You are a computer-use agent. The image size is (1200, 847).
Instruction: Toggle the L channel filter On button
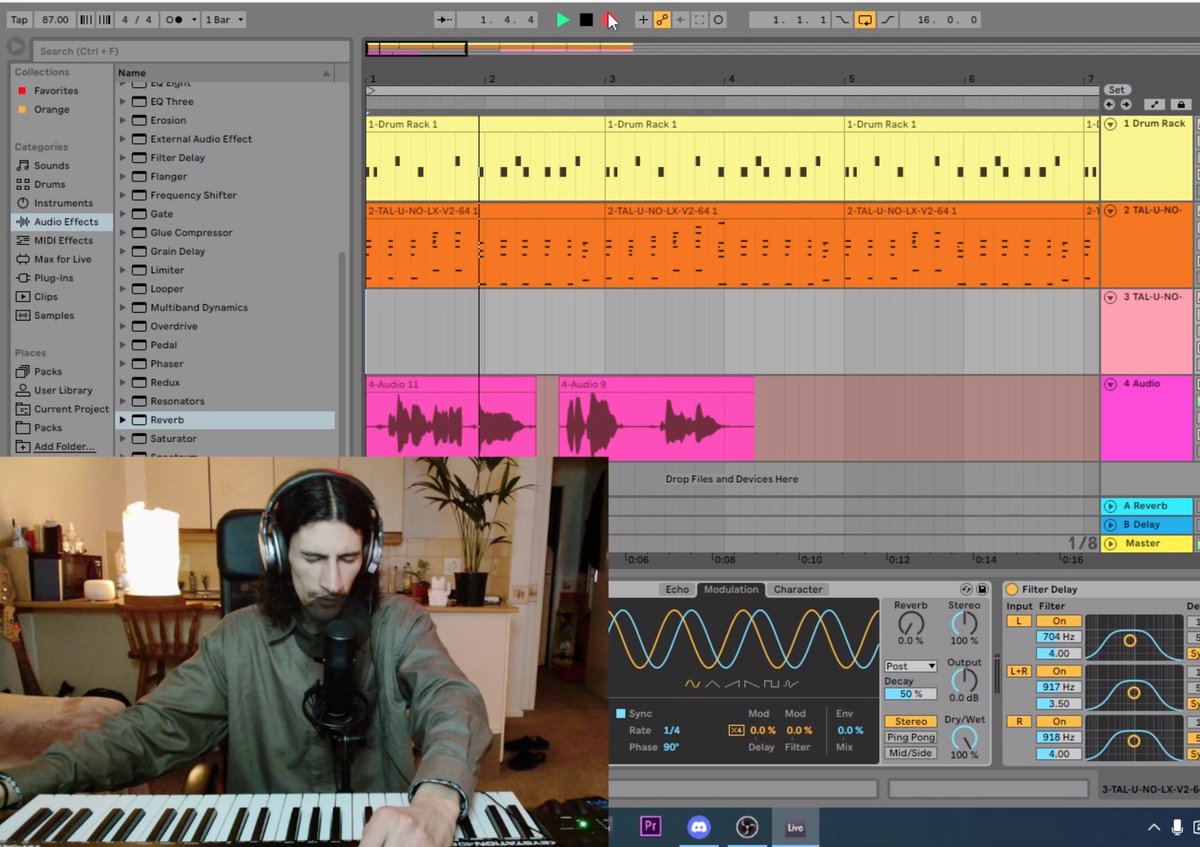point(1059,621)
